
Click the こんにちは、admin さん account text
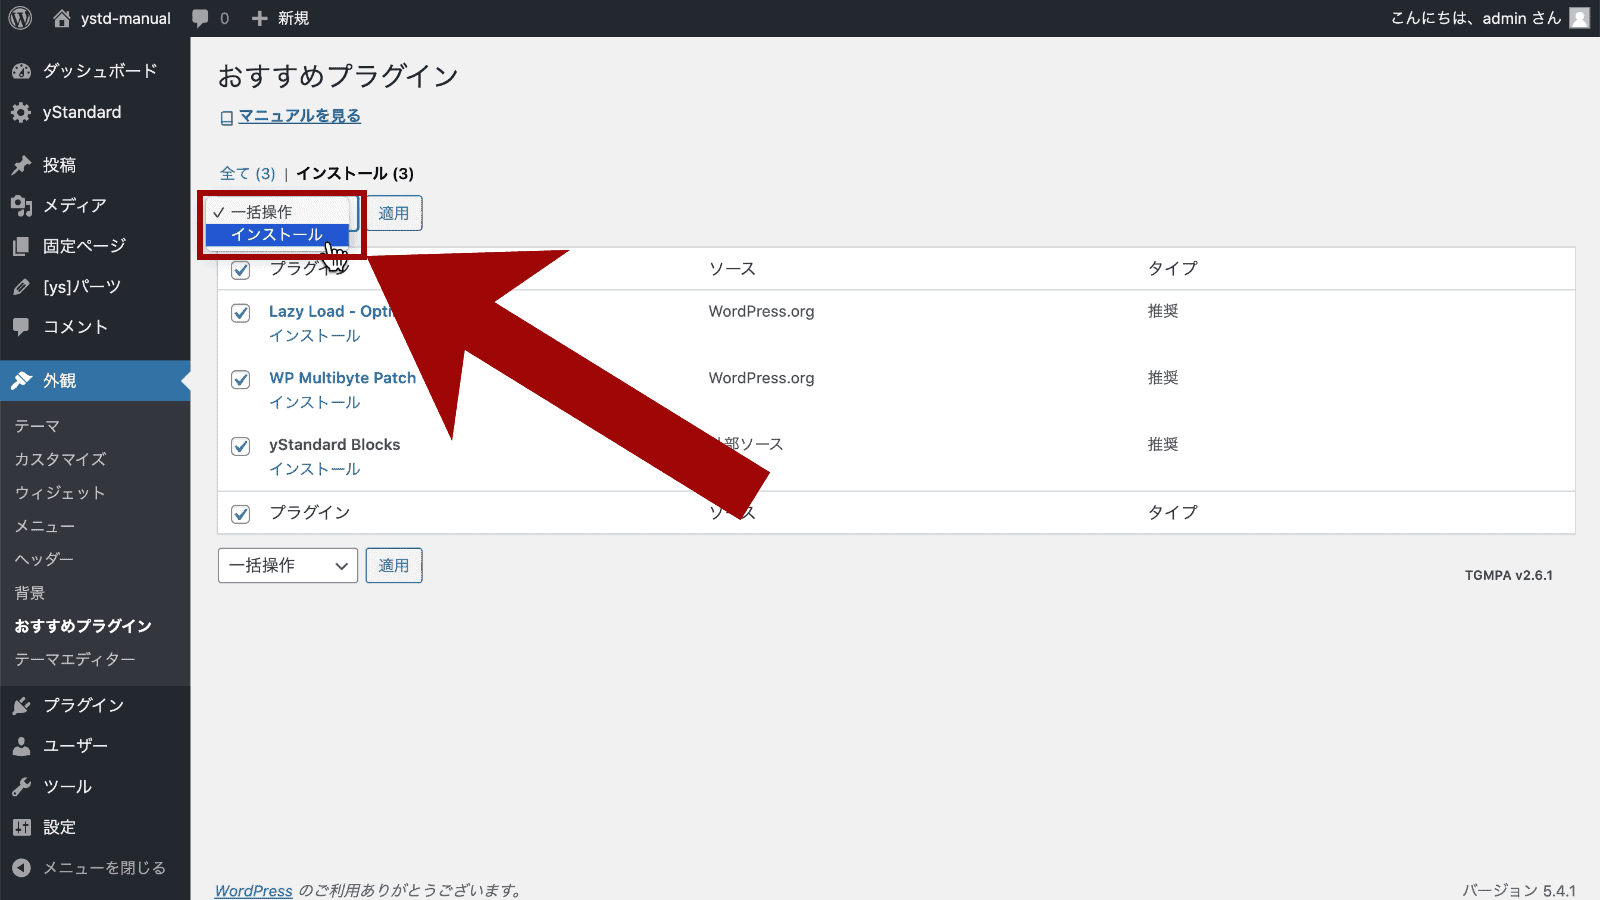coord(1476,18)
